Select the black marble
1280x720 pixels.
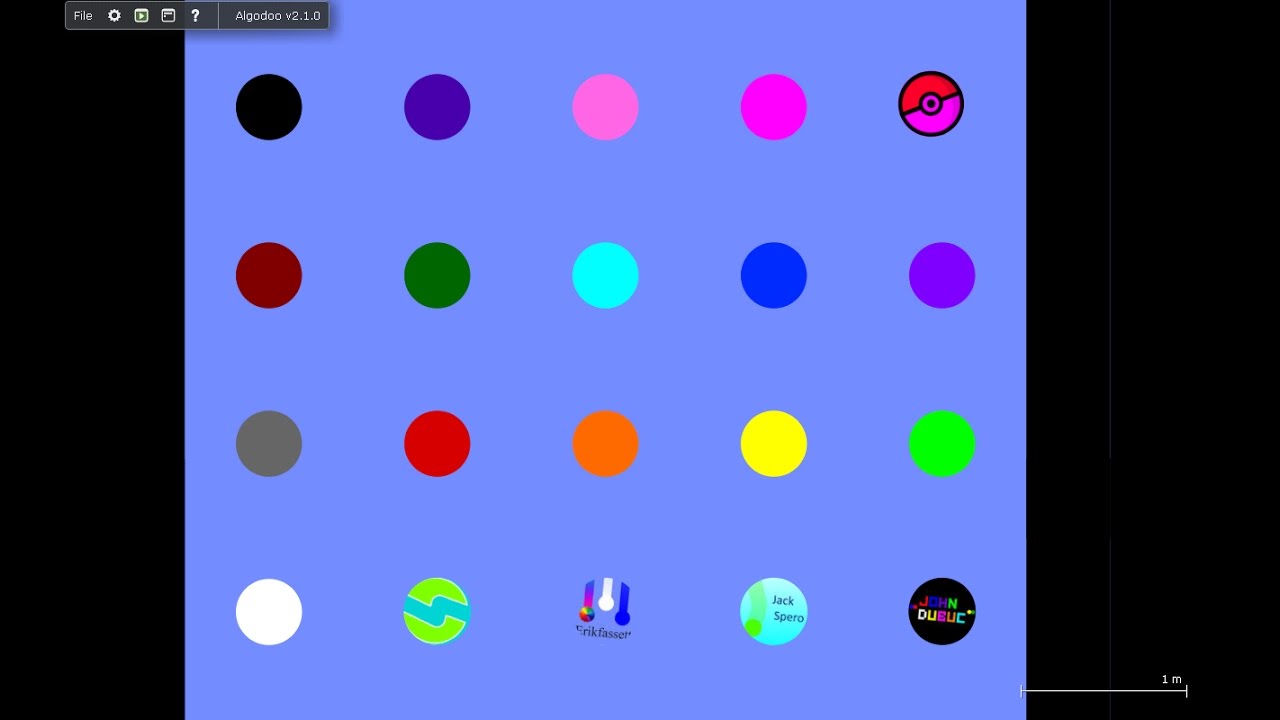point(269,107)
